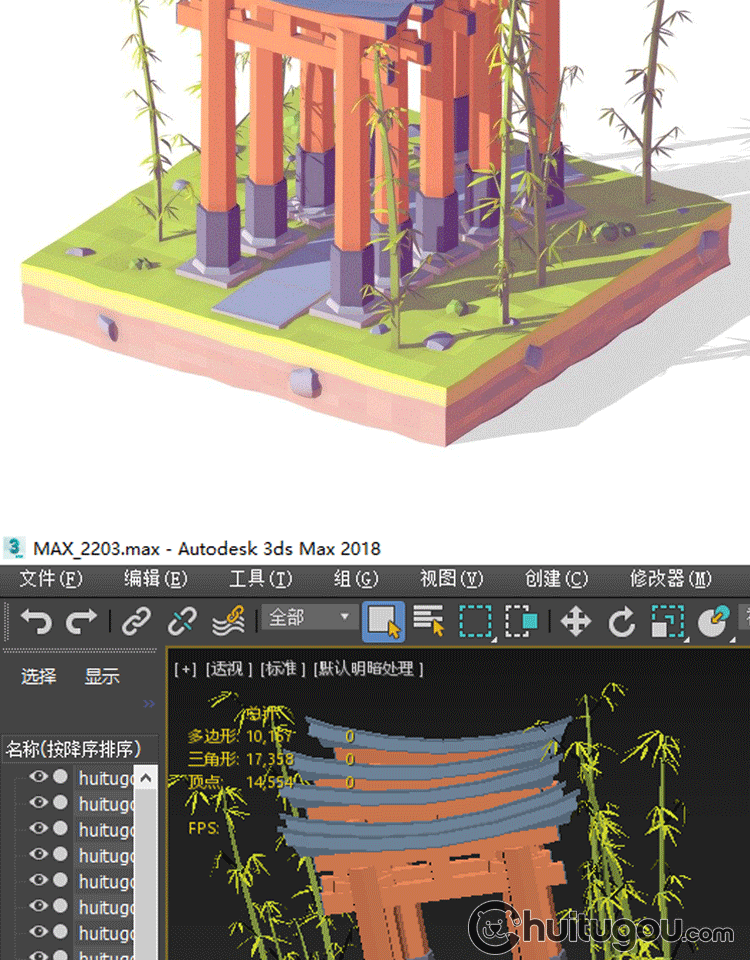Open the 文件(F) menu
750x960 pixels.
[51, 579]
